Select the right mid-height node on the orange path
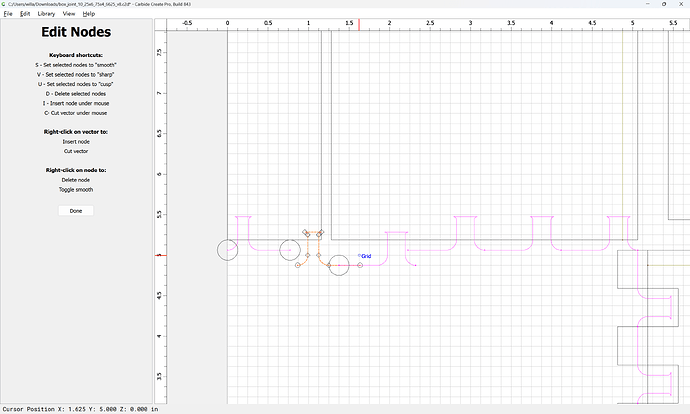 (319, 255)
